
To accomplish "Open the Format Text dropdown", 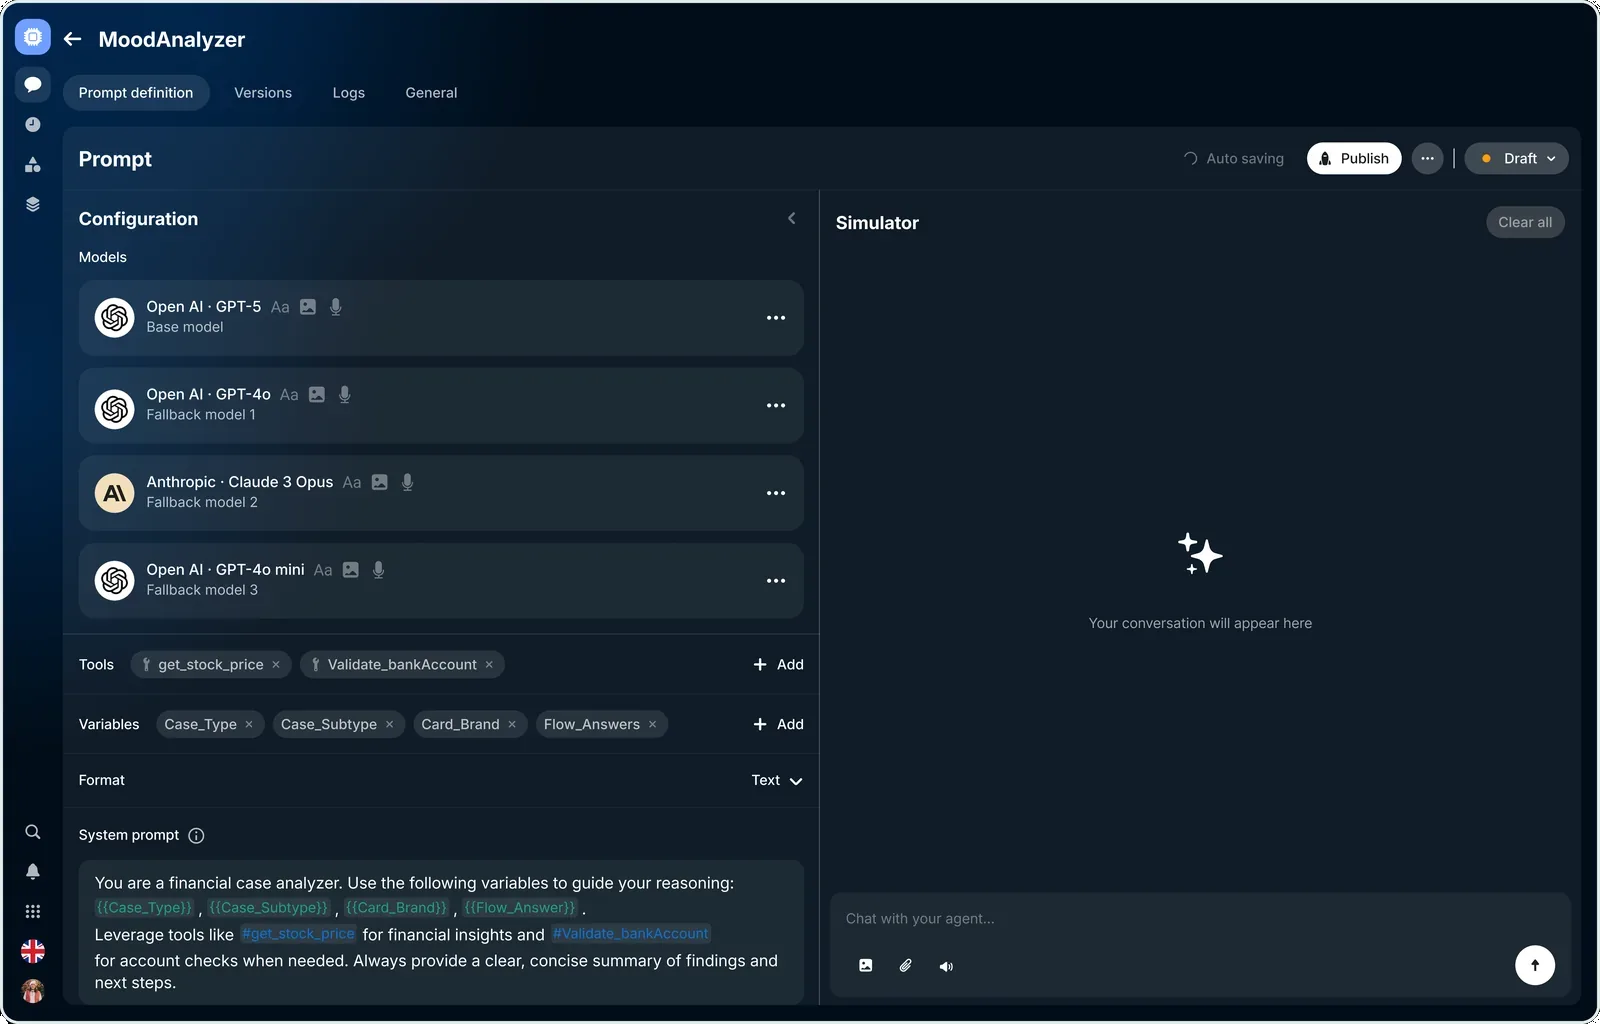I will (x=777, y=780).
